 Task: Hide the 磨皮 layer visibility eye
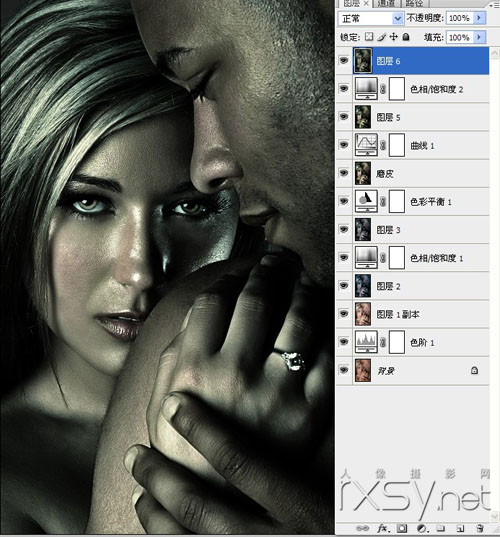click(x=344, y=173)
